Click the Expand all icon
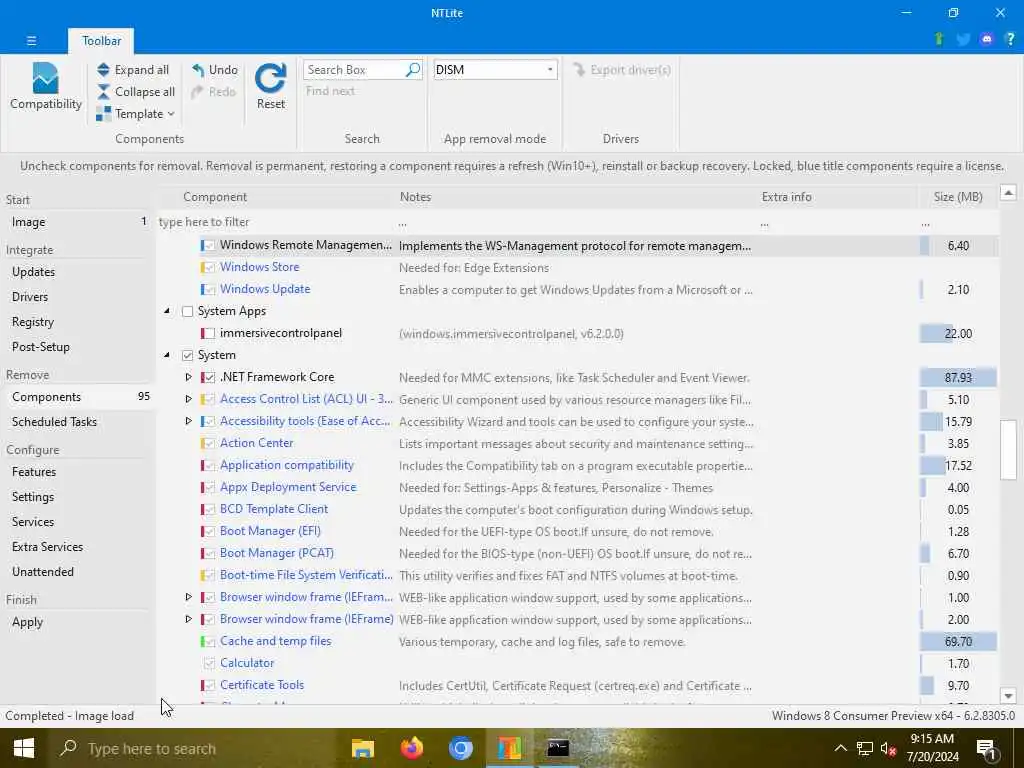The width and height of the screenshot is (1024, 768). click(x=103, y=69)
